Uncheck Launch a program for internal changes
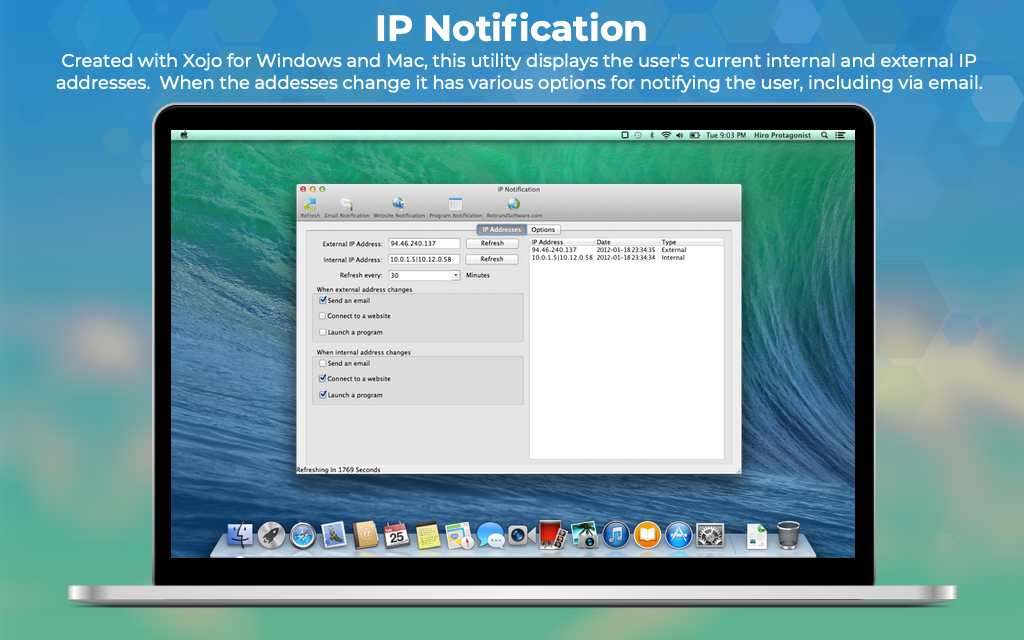Image resolution: width=1024 pixels, height=640 pixels. tap(323, 395)
